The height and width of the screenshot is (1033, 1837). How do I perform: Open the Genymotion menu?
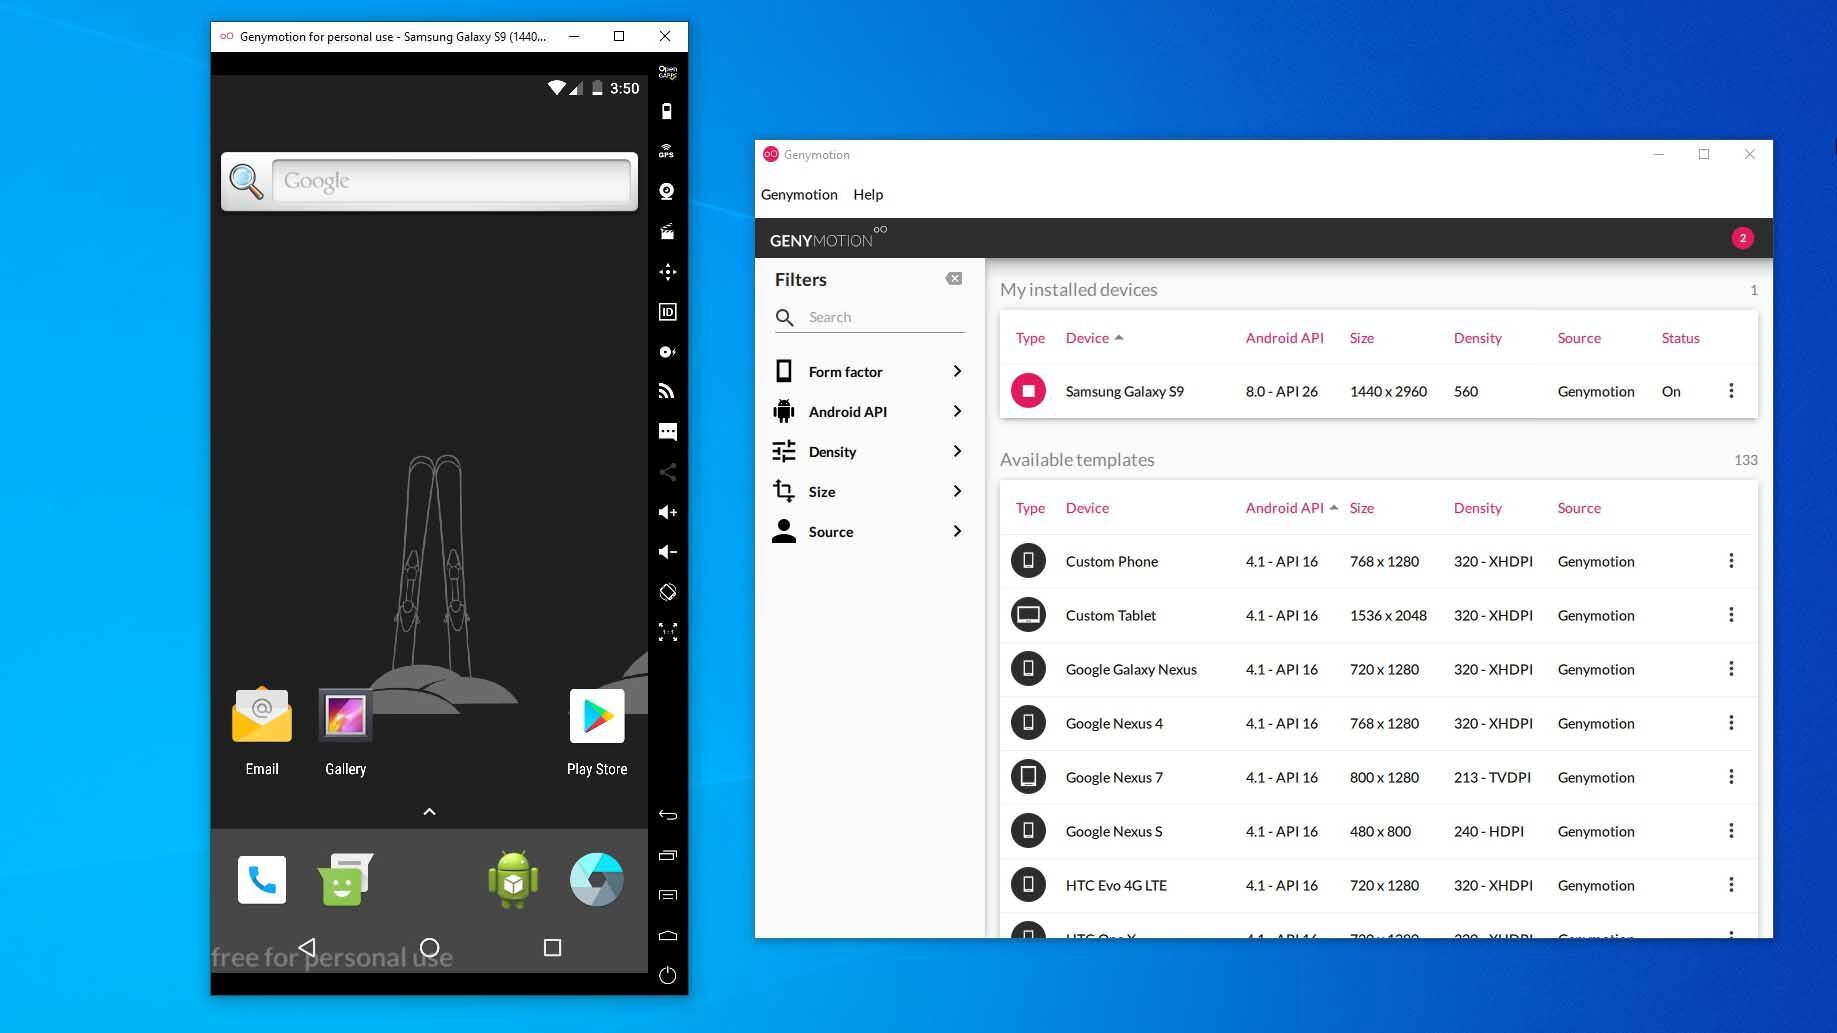pyautogui.click(x=799, y=194)
